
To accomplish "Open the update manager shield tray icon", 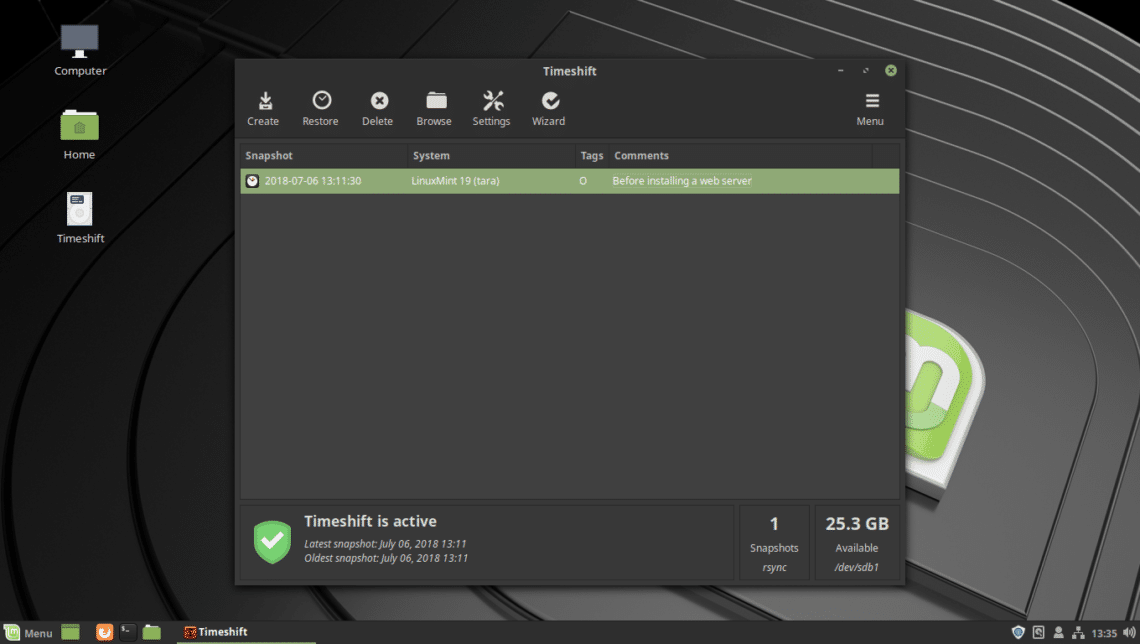I will (x=1019, y=632).
